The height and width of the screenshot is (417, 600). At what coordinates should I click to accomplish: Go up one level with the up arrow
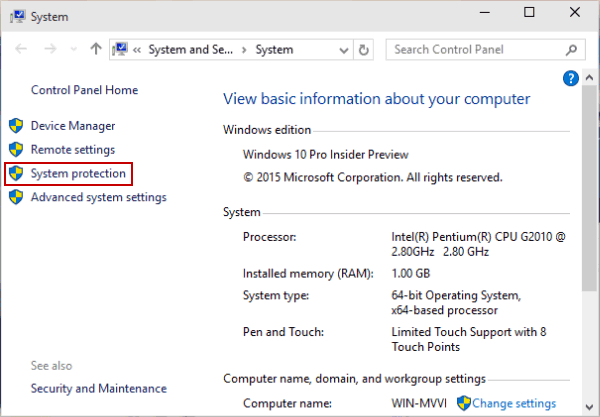[96, 49]
